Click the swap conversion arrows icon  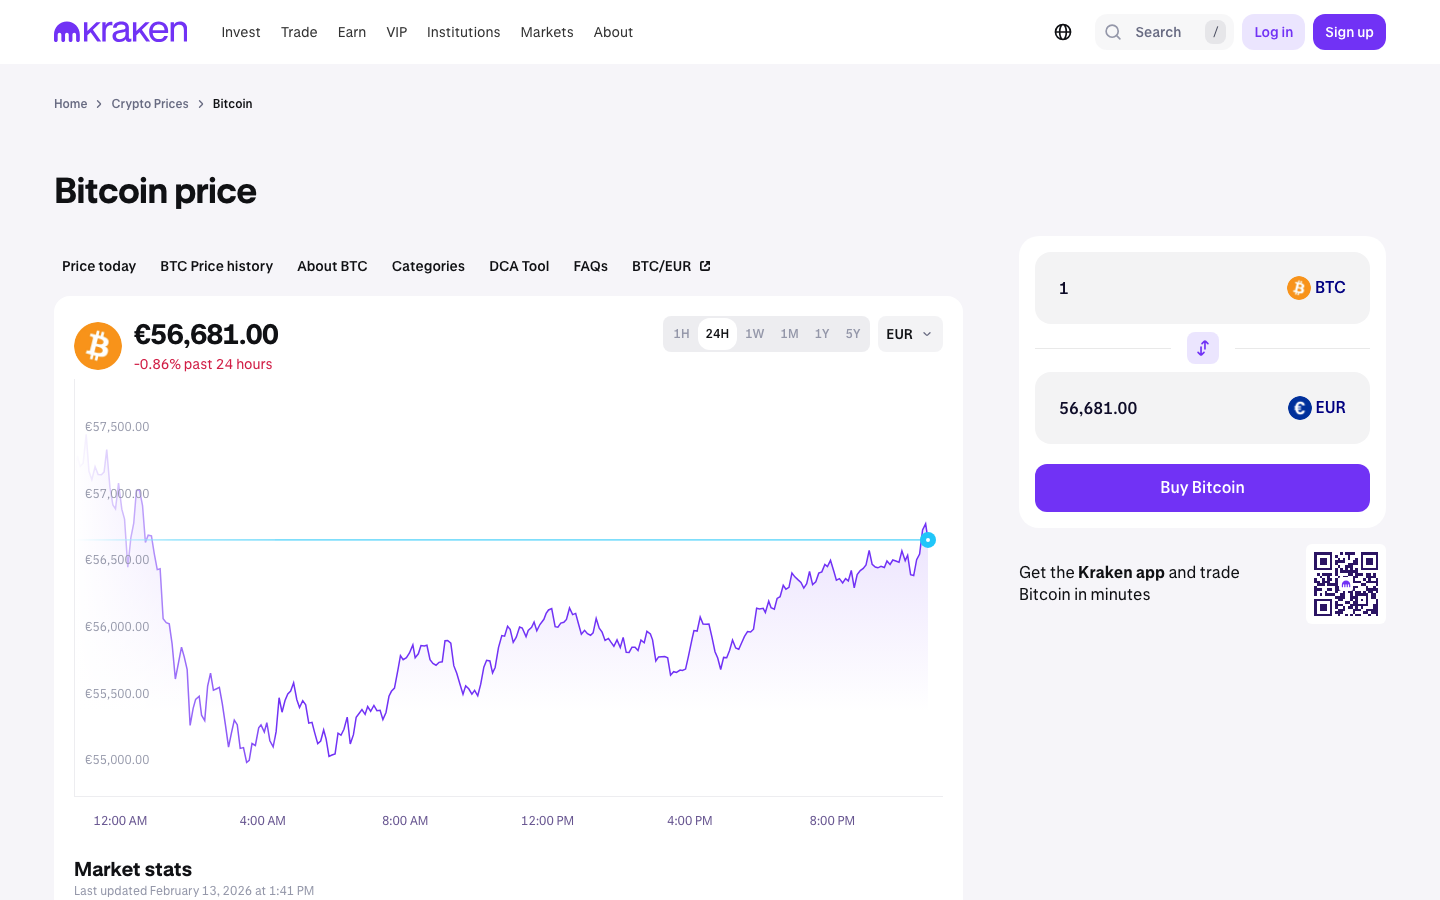1202,348
